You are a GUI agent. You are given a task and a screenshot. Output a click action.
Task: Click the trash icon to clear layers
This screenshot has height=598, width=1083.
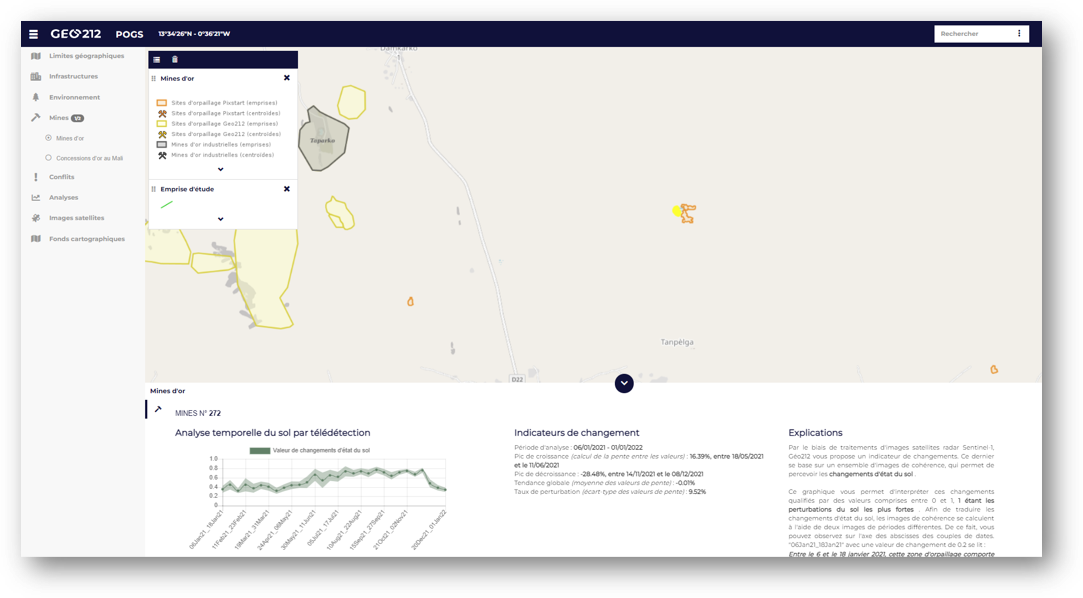(175, 60)
